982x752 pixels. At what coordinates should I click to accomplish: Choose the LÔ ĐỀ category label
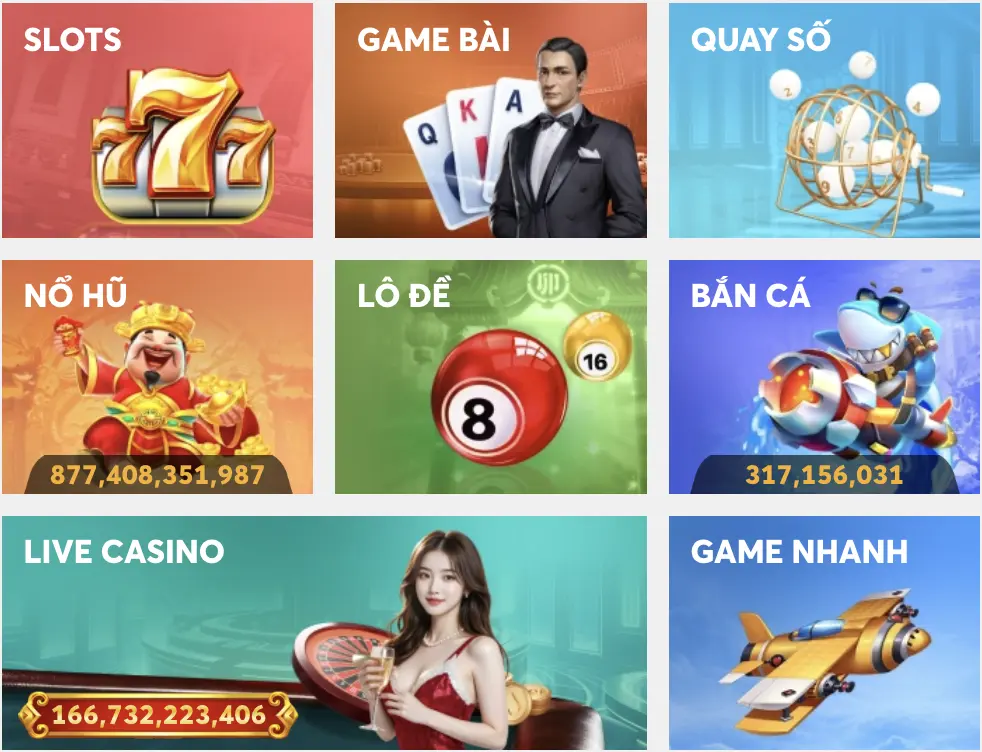[x=404, y=294]
